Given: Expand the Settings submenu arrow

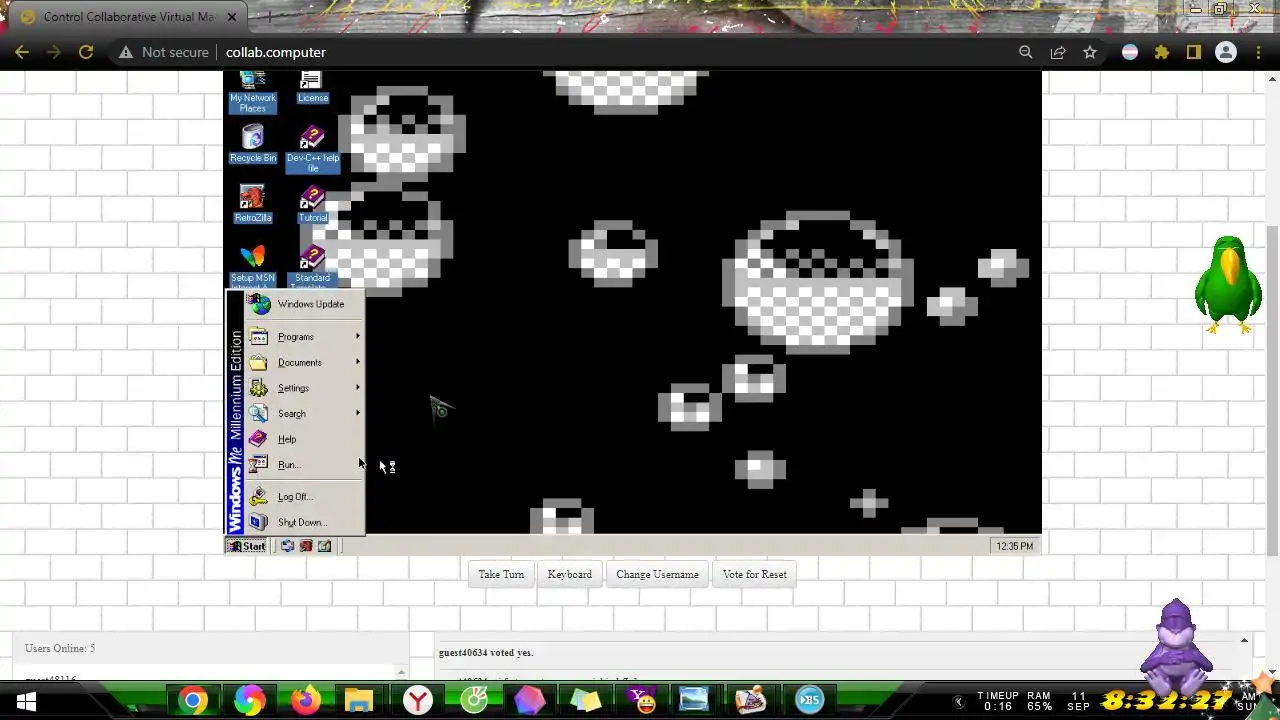Looking at the screenshot, I should pos(358,388).
